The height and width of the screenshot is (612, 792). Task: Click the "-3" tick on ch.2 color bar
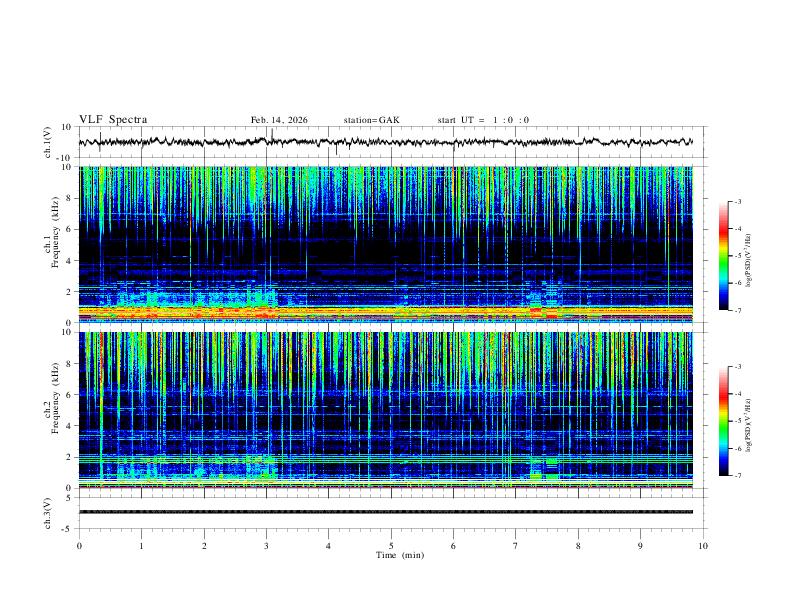[x=737, y=367]
